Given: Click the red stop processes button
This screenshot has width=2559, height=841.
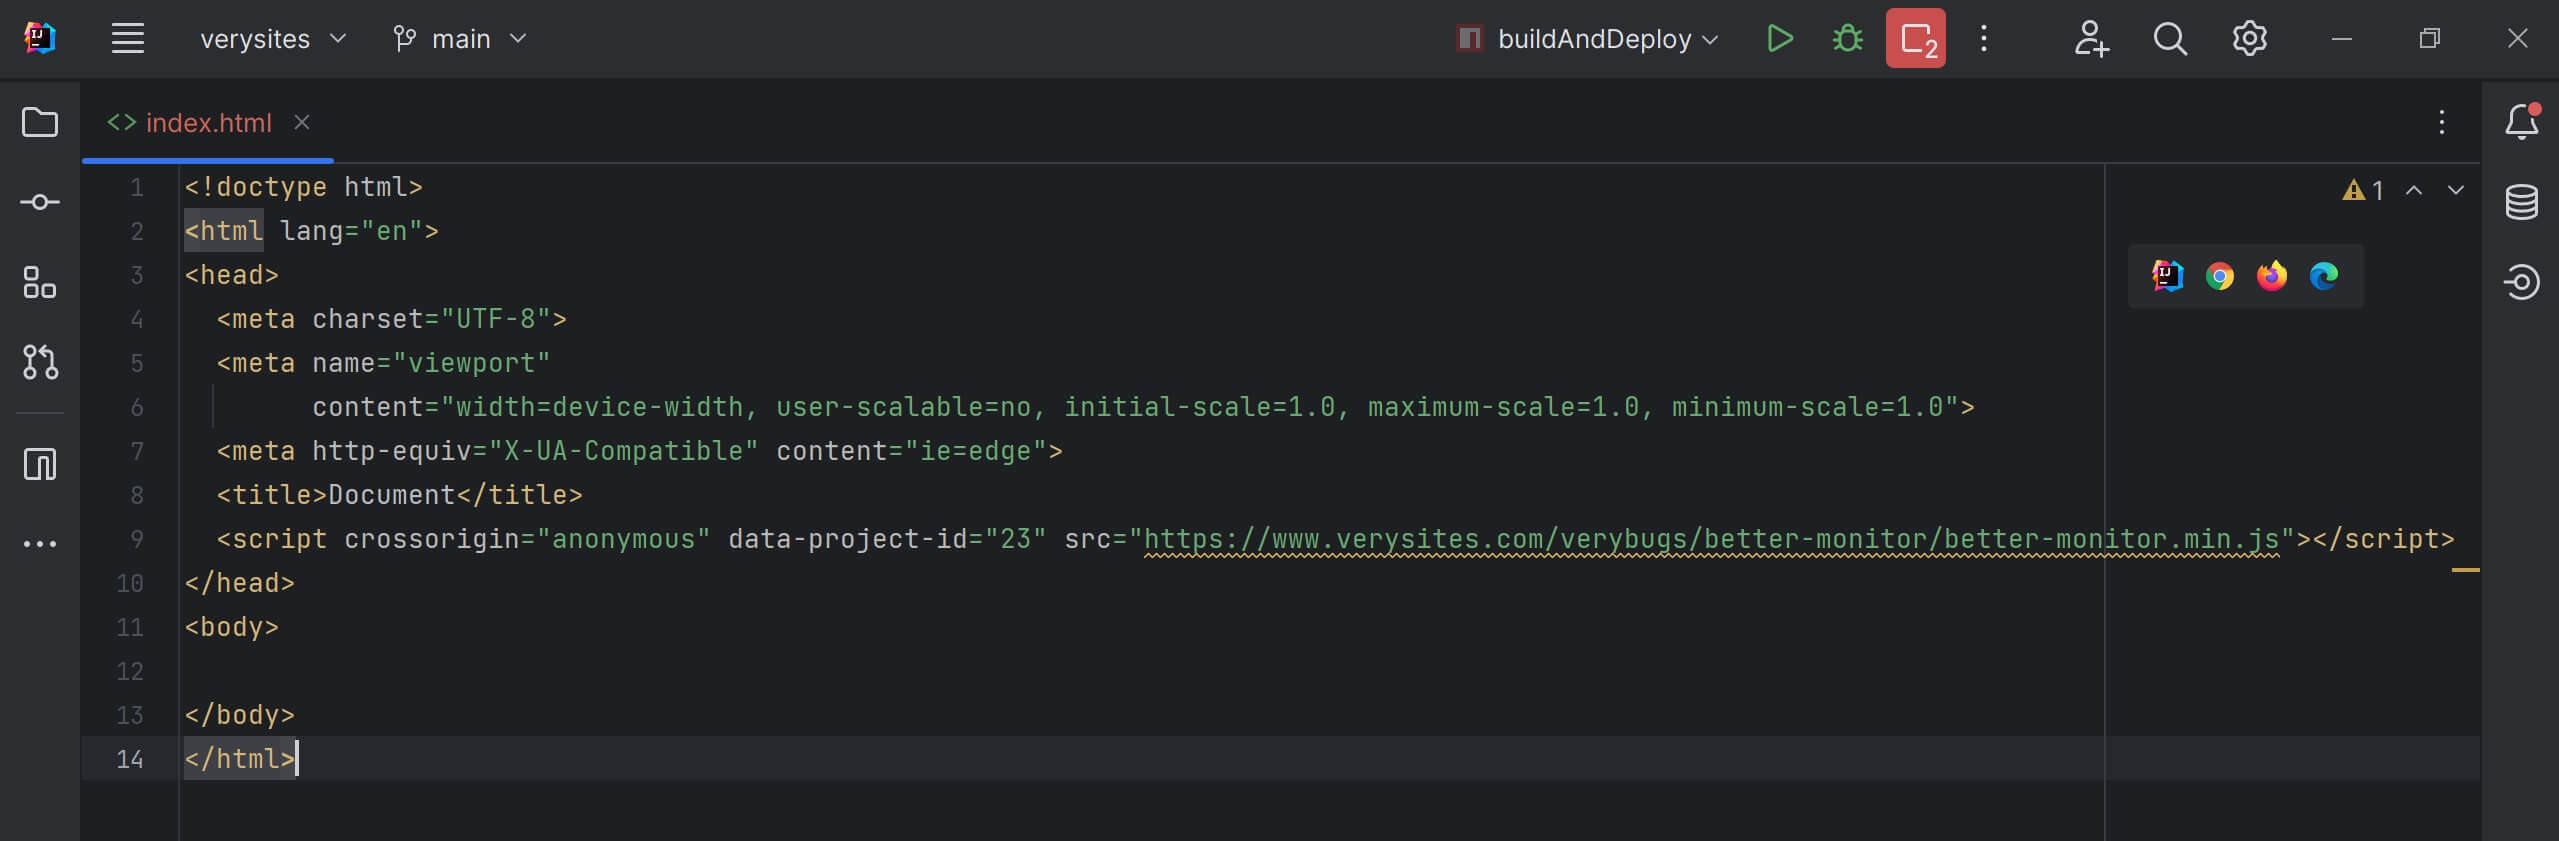Looking at the screenshot, I should (x=1916, y=39).
